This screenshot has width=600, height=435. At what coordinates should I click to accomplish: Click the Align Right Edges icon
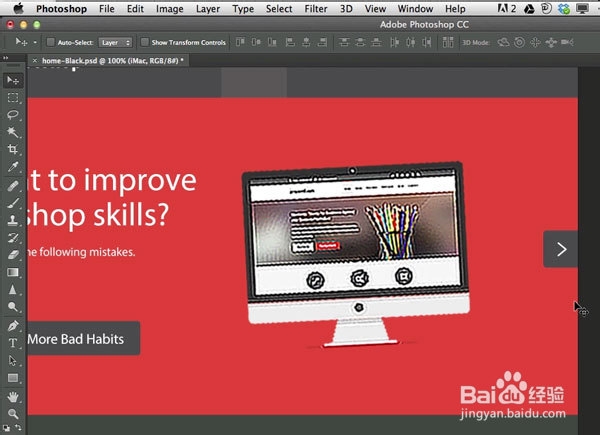[x=323, y=42]
